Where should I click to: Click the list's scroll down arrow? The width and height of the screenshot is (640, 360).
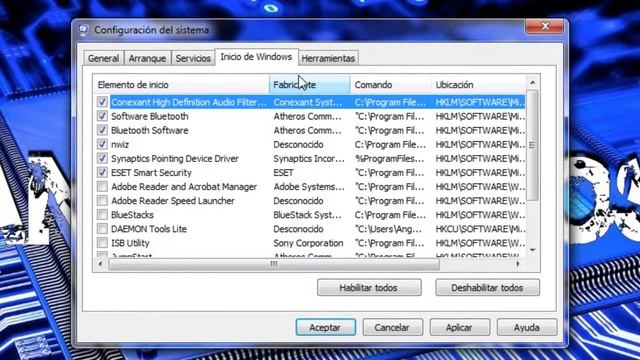click(x=533, y=250)
